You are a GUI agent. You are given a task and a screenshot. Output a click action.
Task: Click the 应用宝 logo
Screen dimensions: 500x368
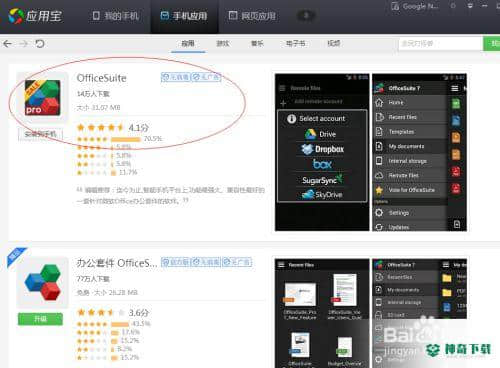point(35,16)
